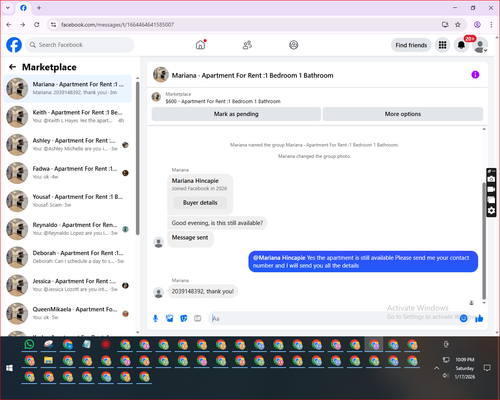This screenshot has height=400, width=500.
Task: Focus the Search Facebook field
Action: (80, 45)
